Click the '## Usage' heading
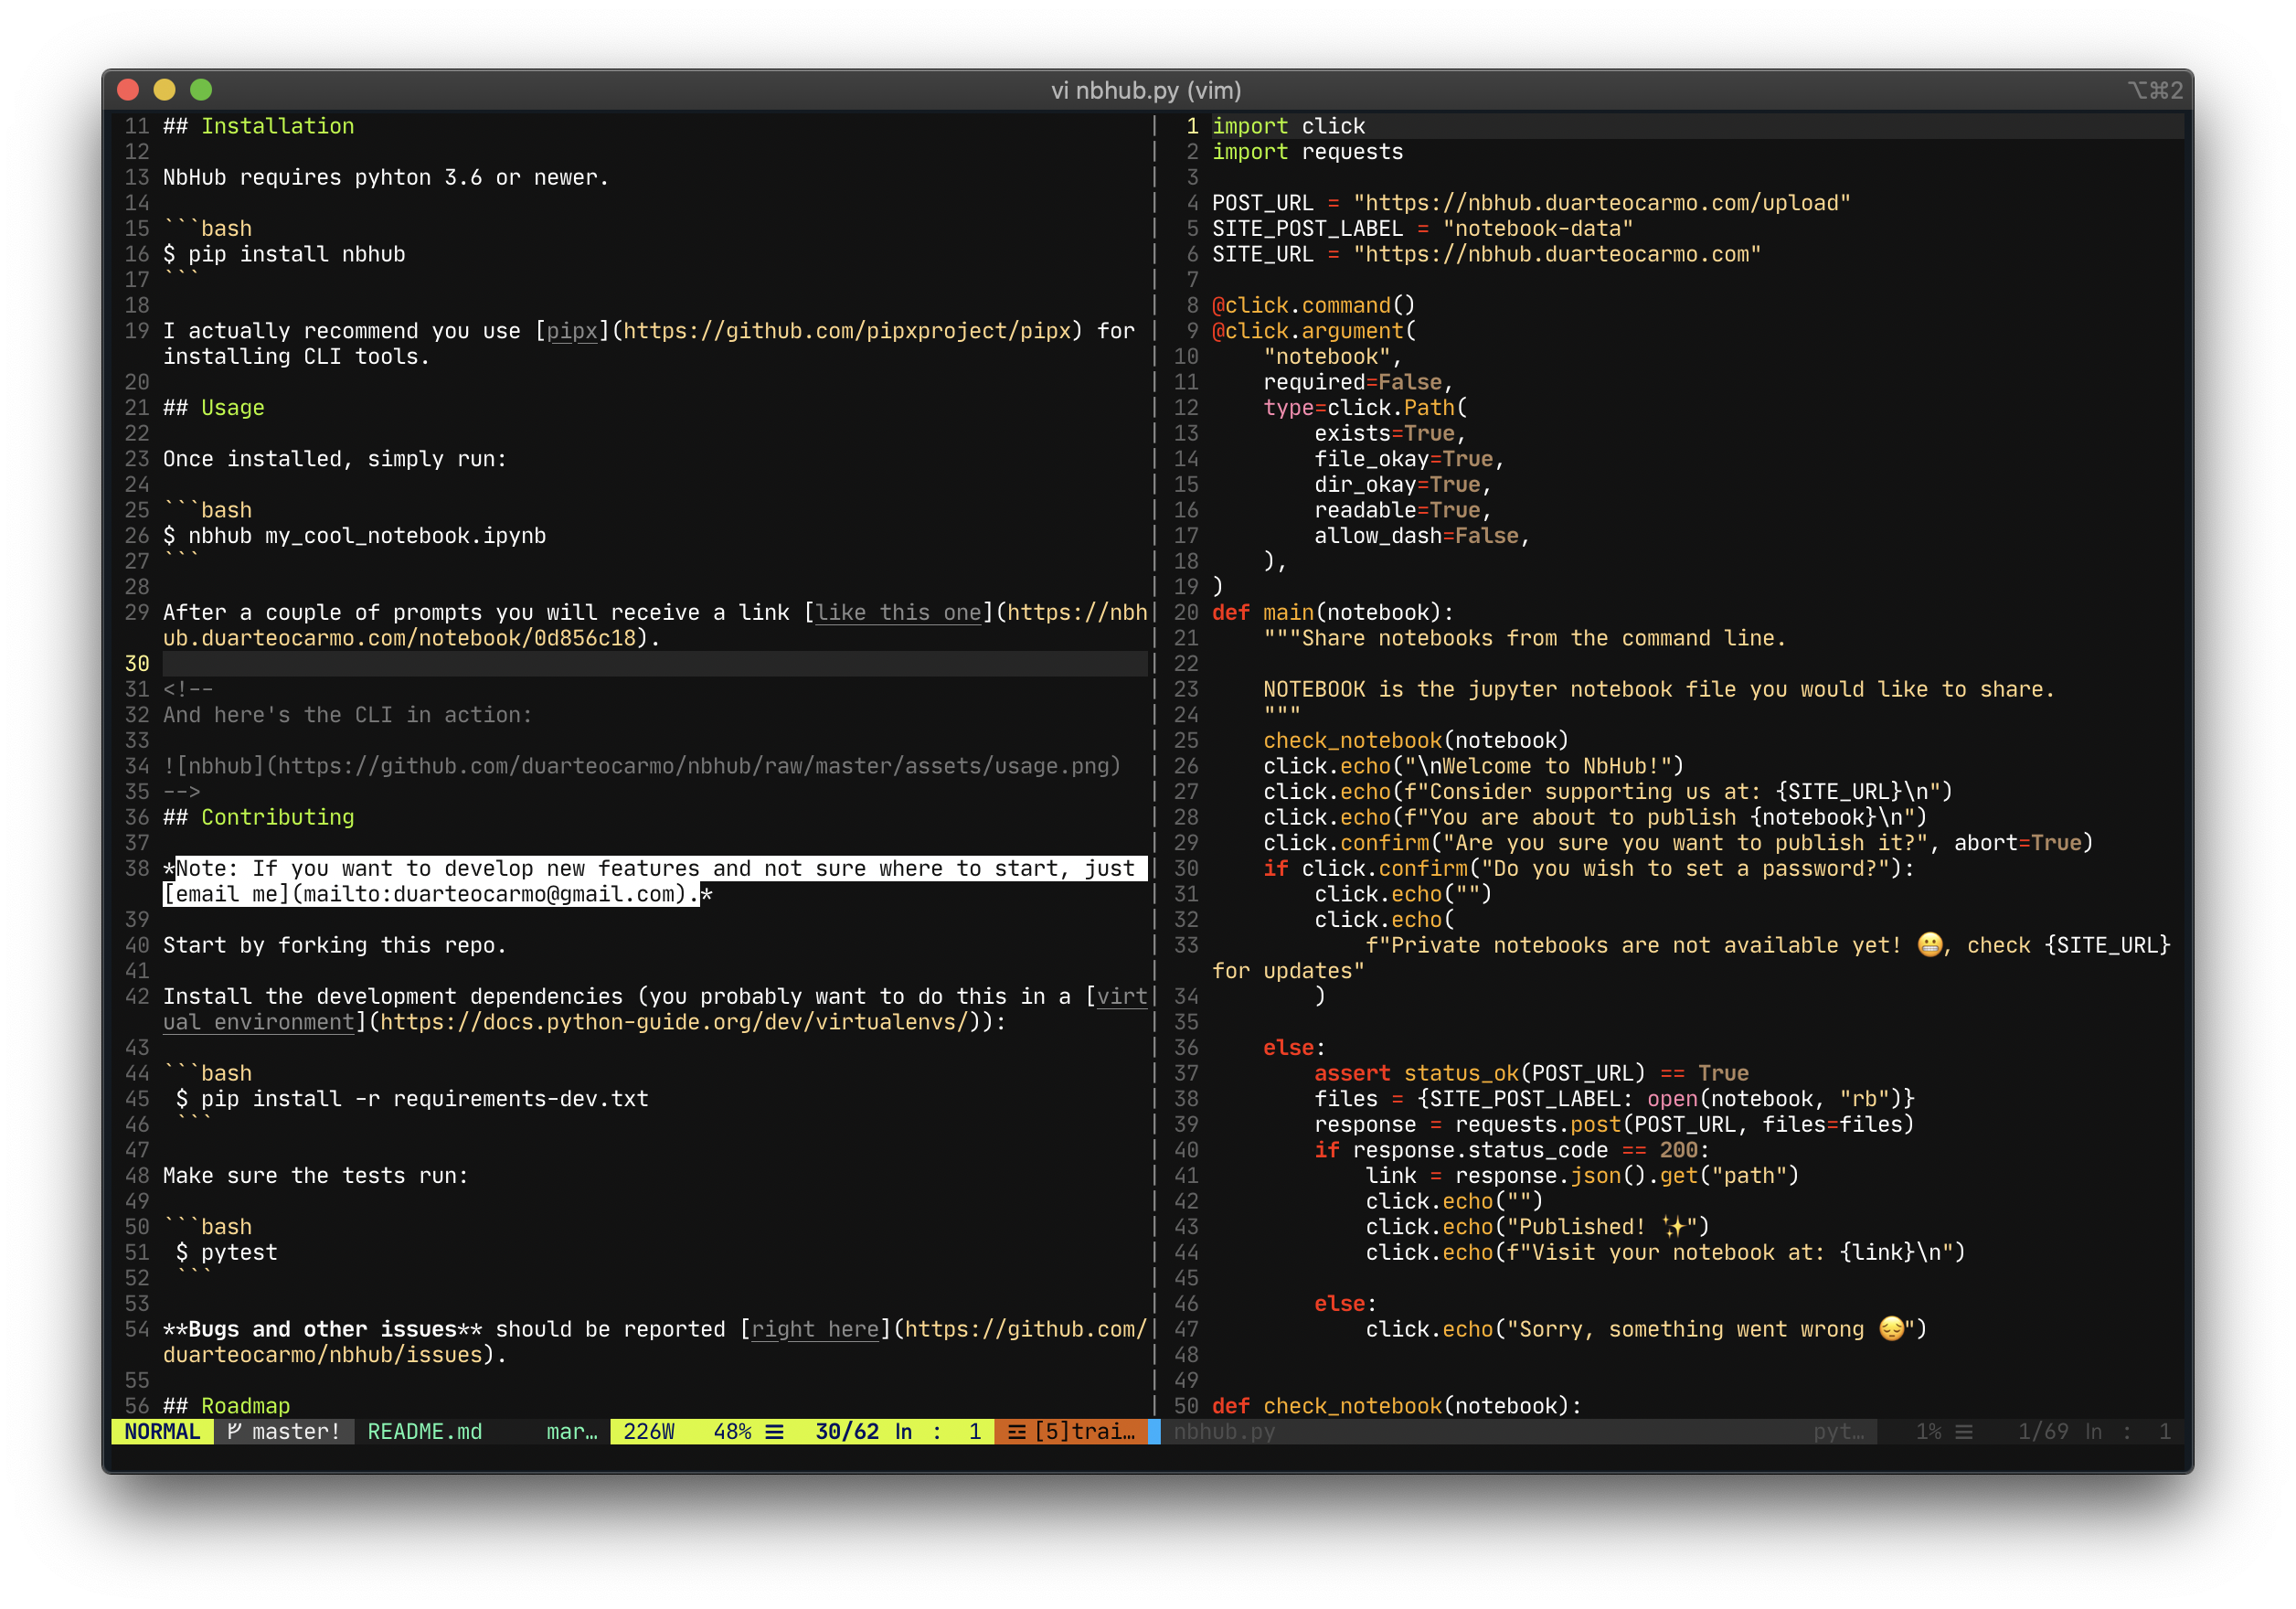 click(x=214, y=407)
